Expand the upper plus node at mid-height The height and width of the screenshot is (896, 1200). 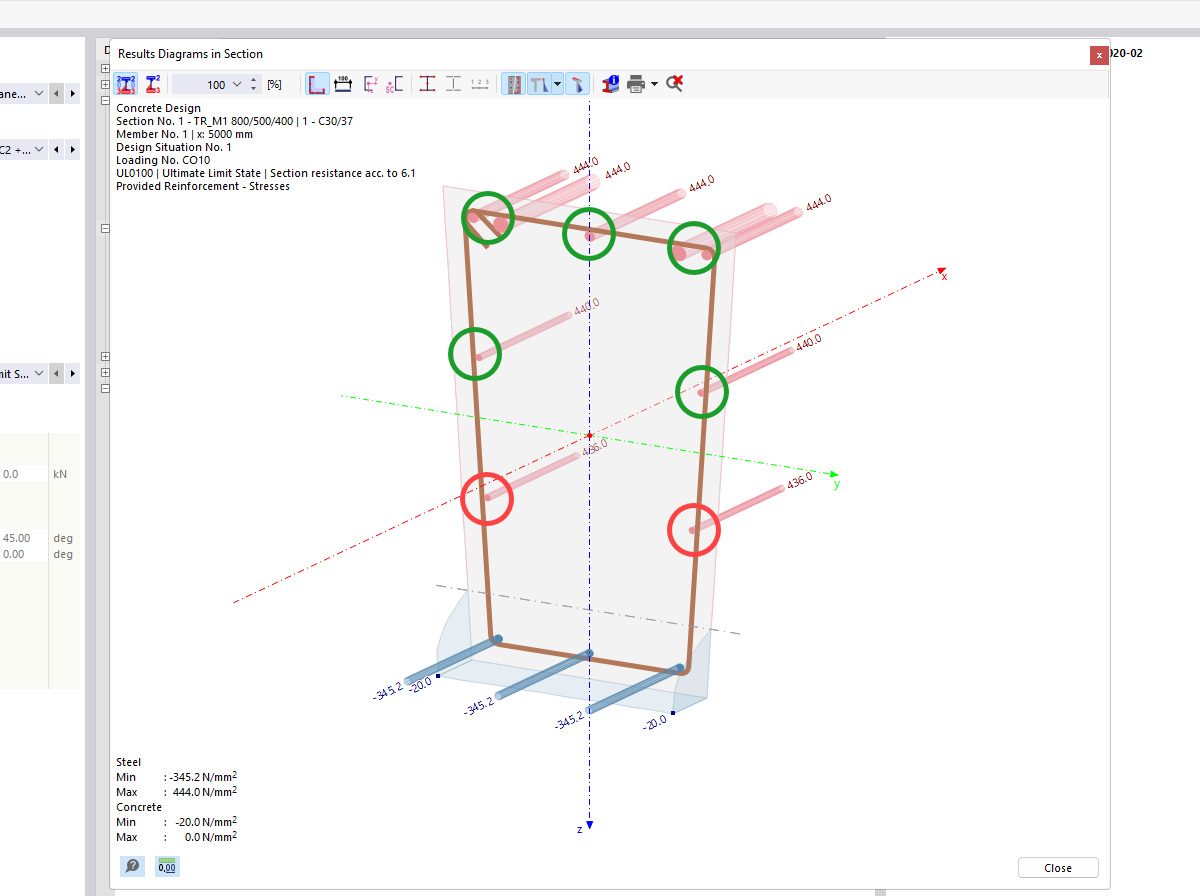pos(105,357)
